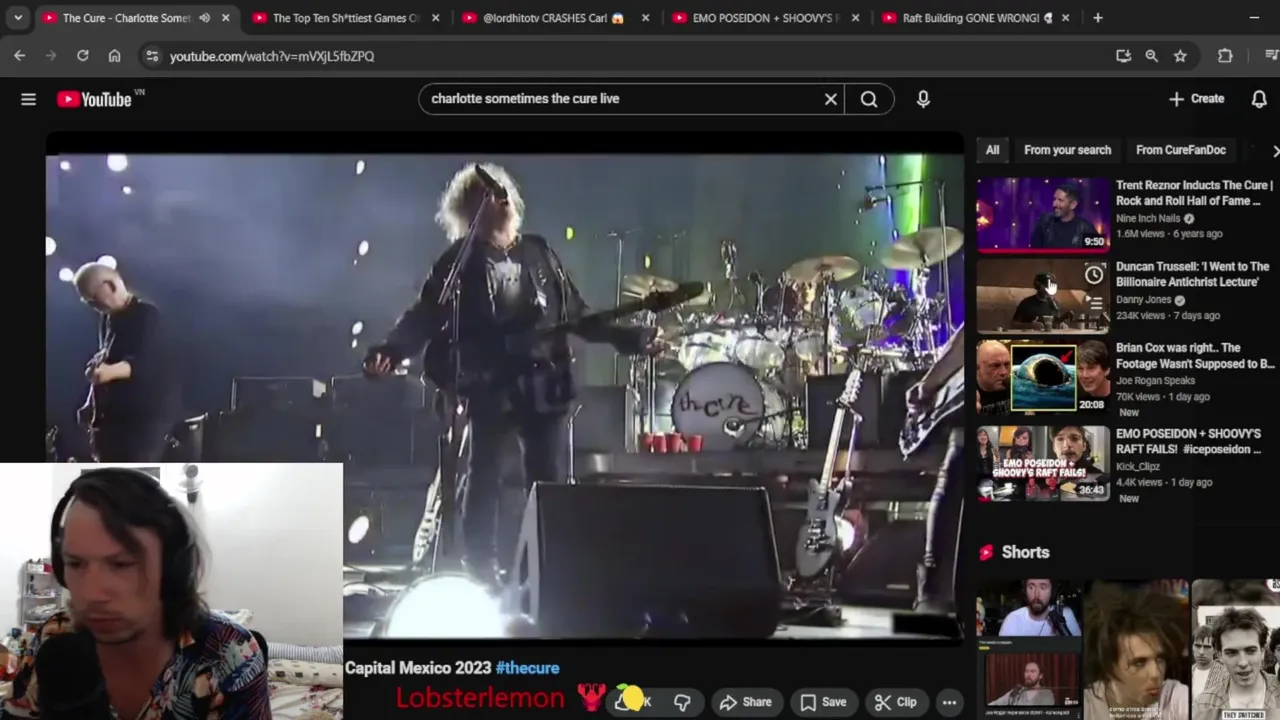The height and width of the screenshot is (720, 1280).
Task: Reload the current page
Action: 83,56
